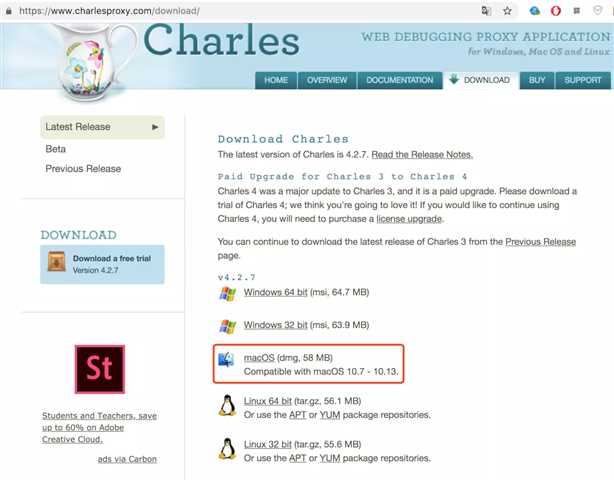Follow the Previous Release link in paragraph
This screenshot has height=480, width=614.
pyautogui.click(x=540, y=242)
